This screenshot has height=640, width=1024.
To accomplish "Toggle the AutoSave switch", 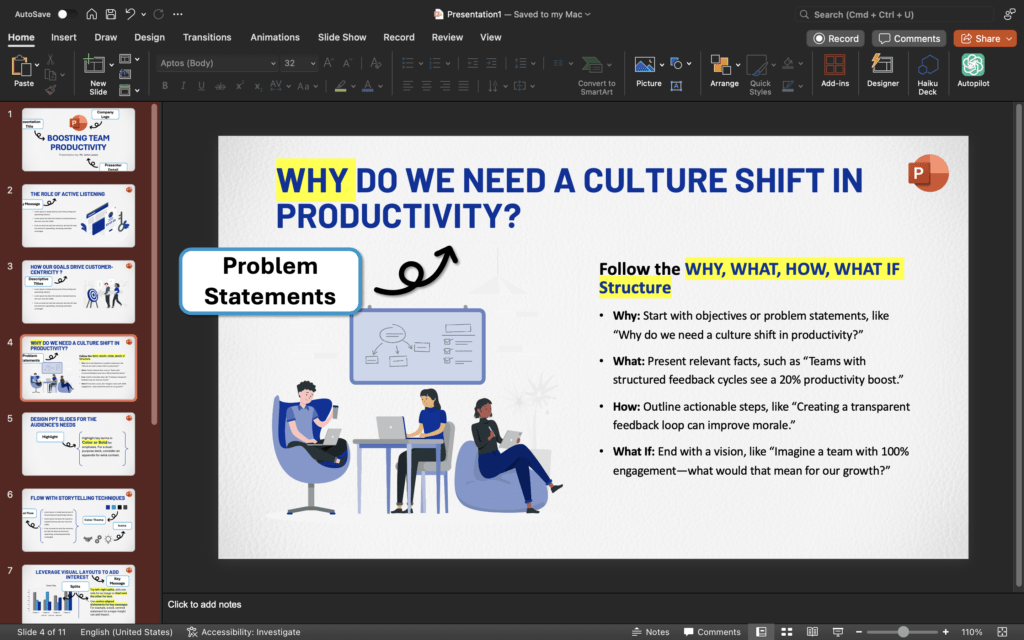I will [x=65, y=14].
